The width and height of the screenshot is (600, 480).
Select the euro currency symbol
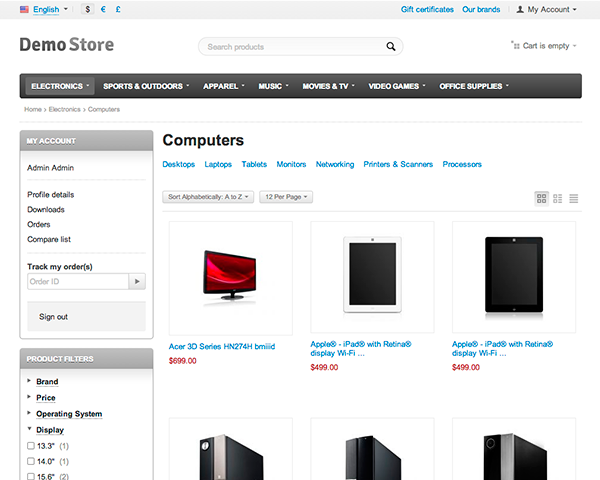pos(103,9)
